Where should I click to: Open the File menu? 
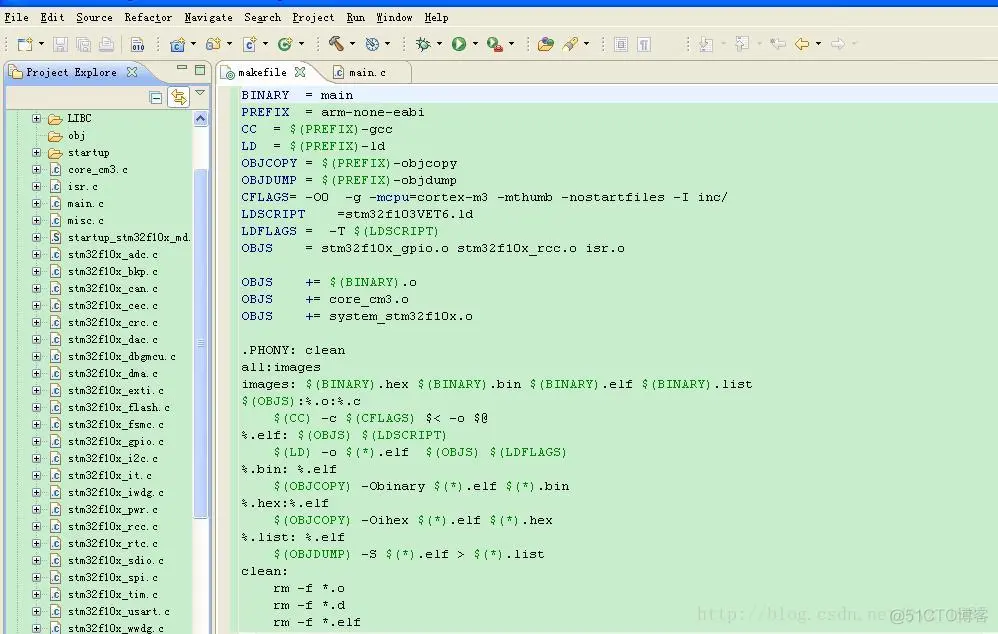[17, 17]
